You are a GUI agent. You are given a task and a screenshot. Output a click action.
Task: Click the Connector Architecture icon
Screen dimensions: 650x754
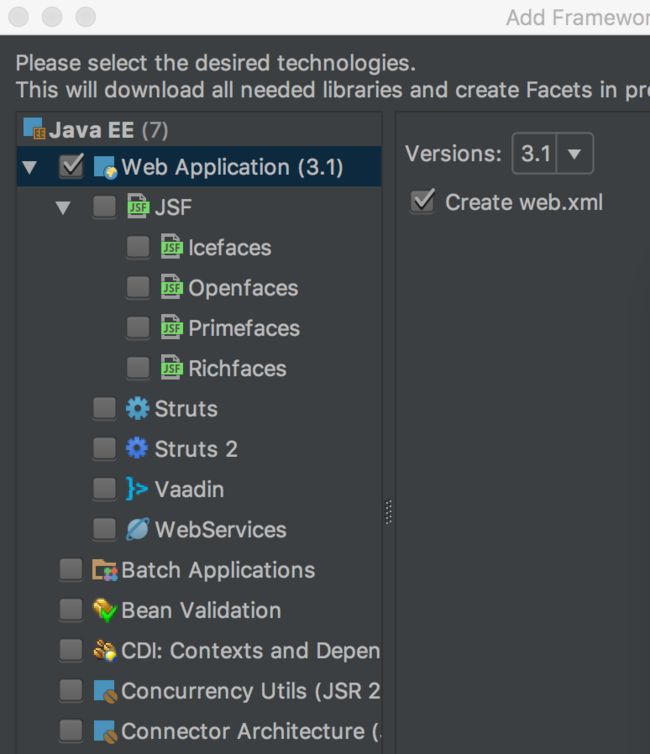(105, 731)
